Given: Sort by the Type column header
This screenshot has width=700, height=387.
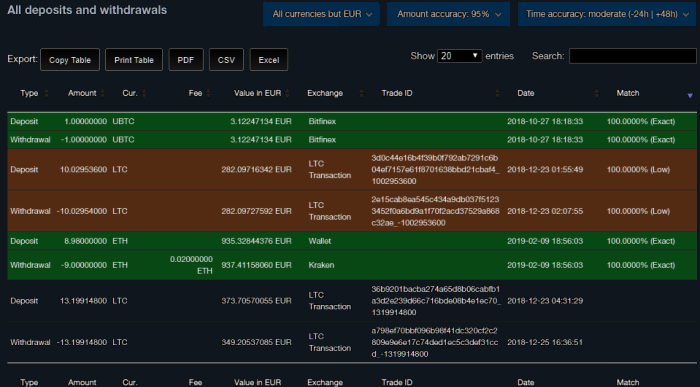Looking at the screenshot, I should coord(29,93).
